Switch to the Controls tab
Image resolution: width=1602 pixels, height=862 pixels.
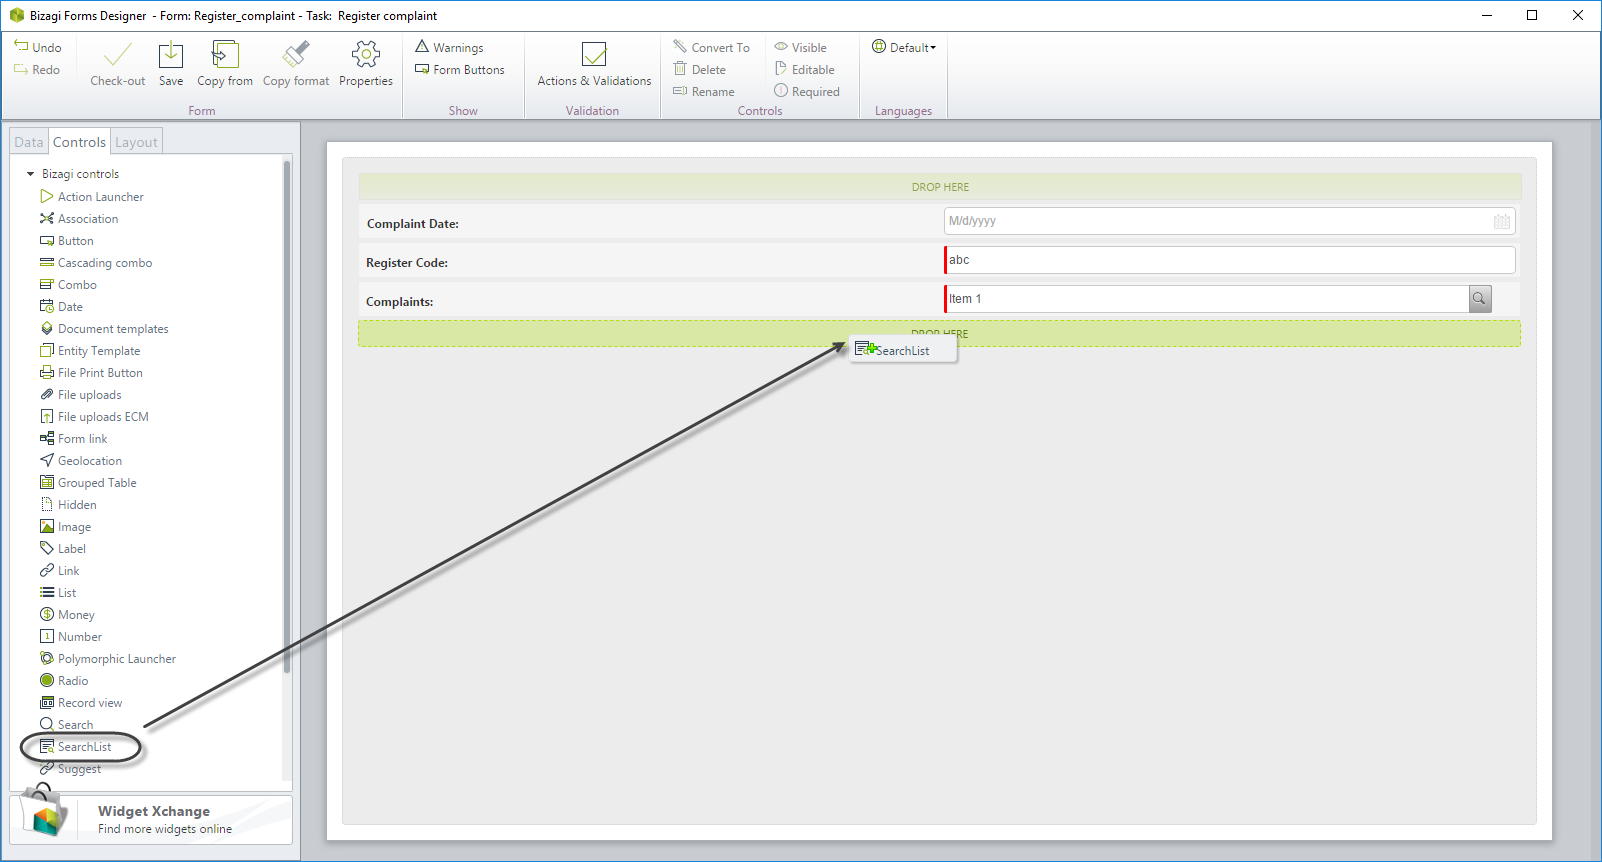click(79, 142)
